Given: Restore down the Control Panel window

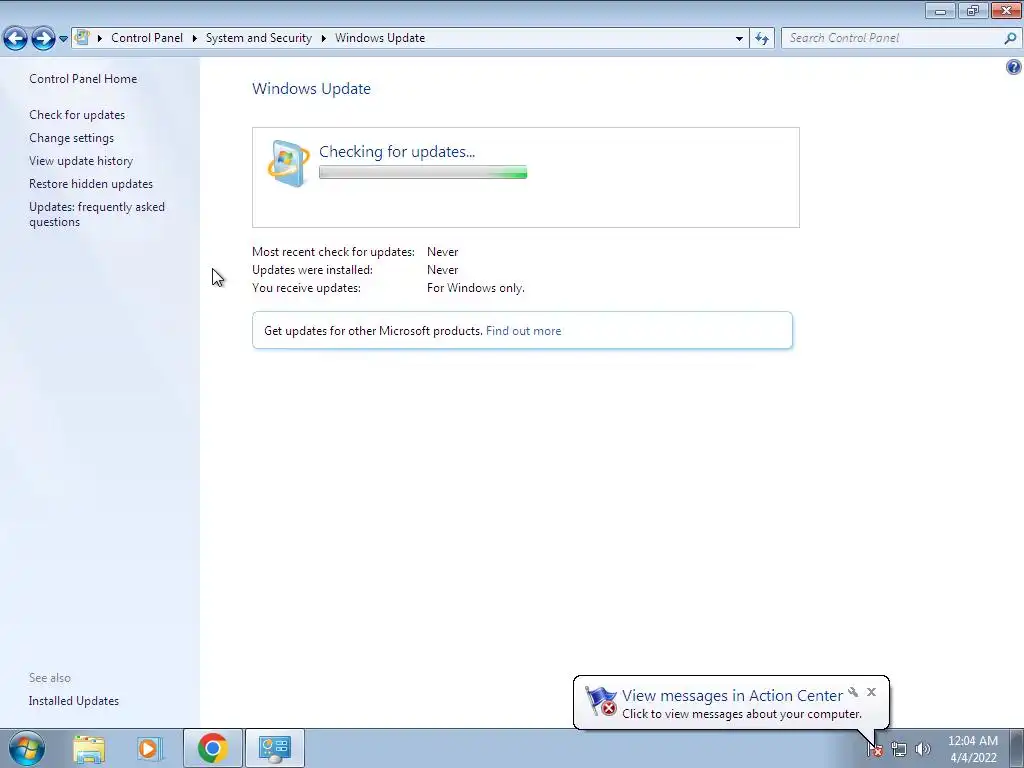Looking at the screenshot, I should (973, 10).
